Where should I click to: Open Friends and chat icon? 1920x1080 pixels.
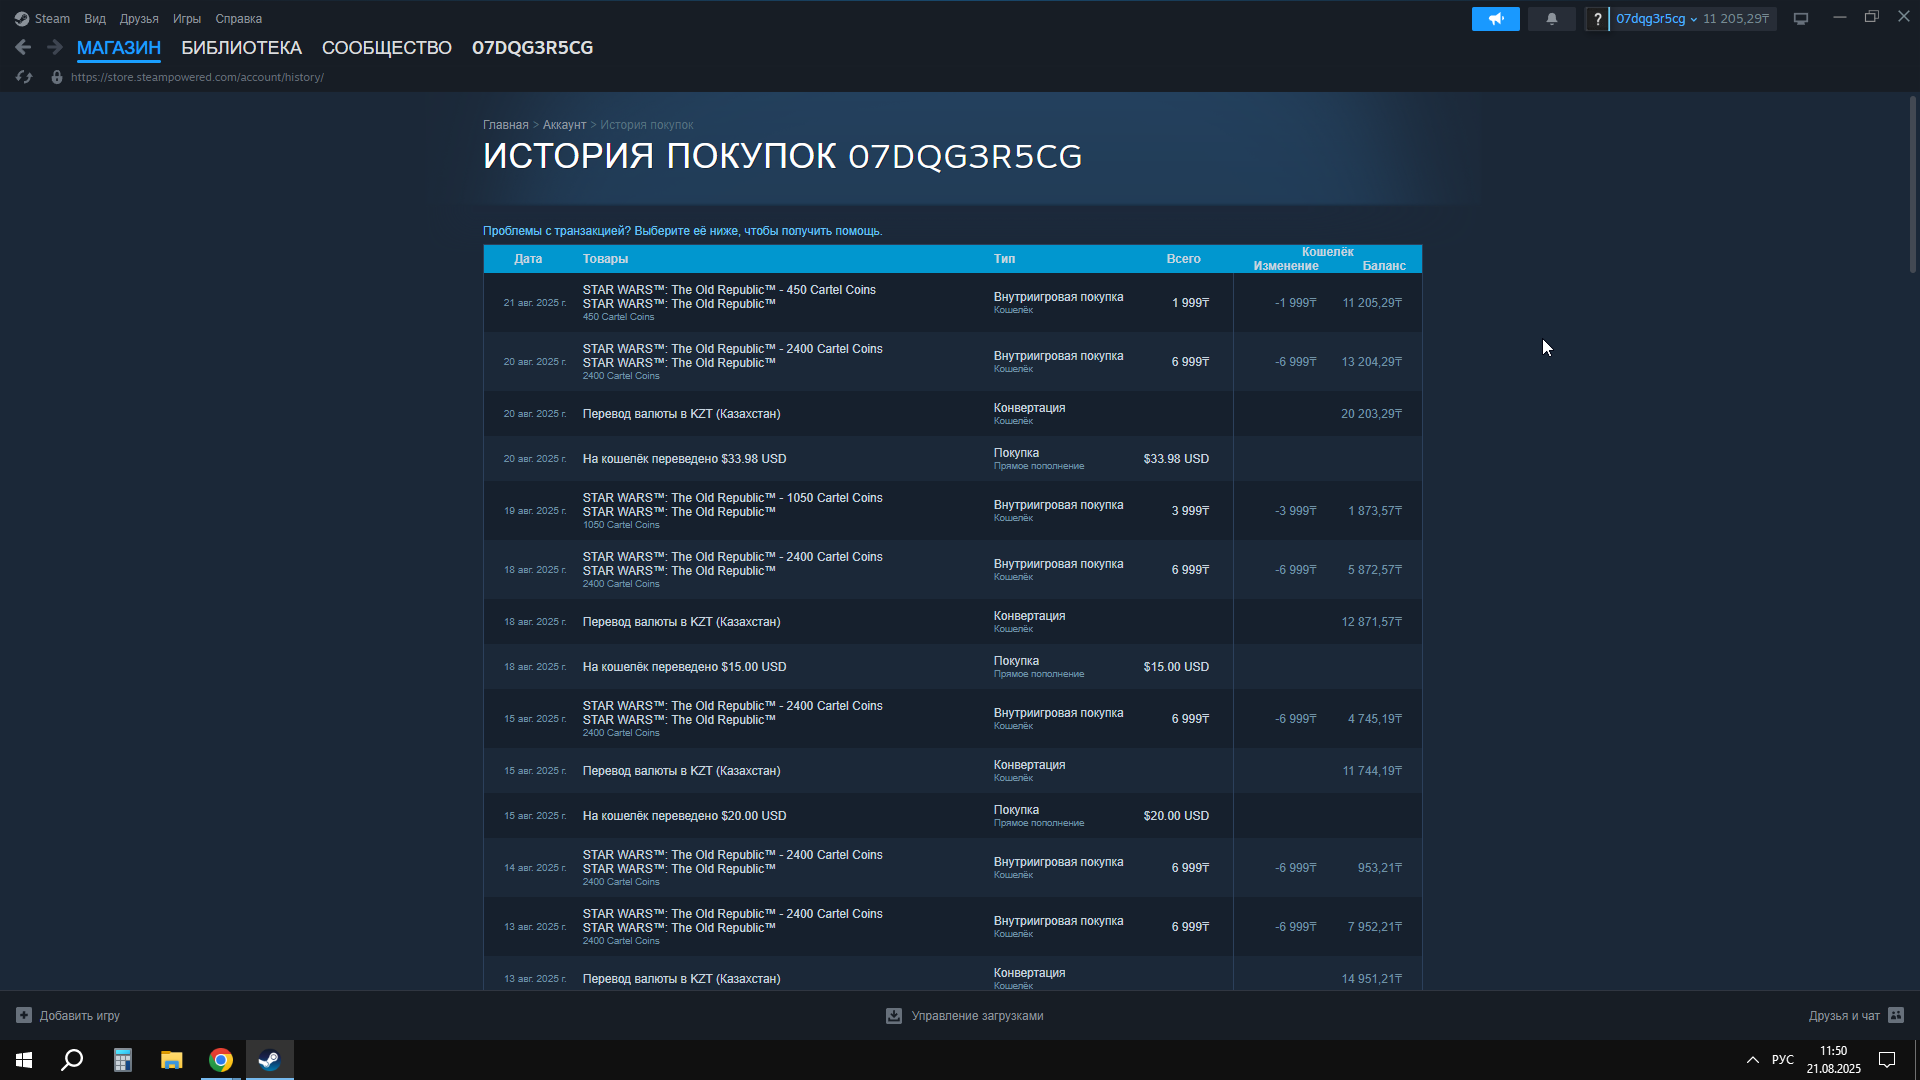click(x=1896, y=1015)
